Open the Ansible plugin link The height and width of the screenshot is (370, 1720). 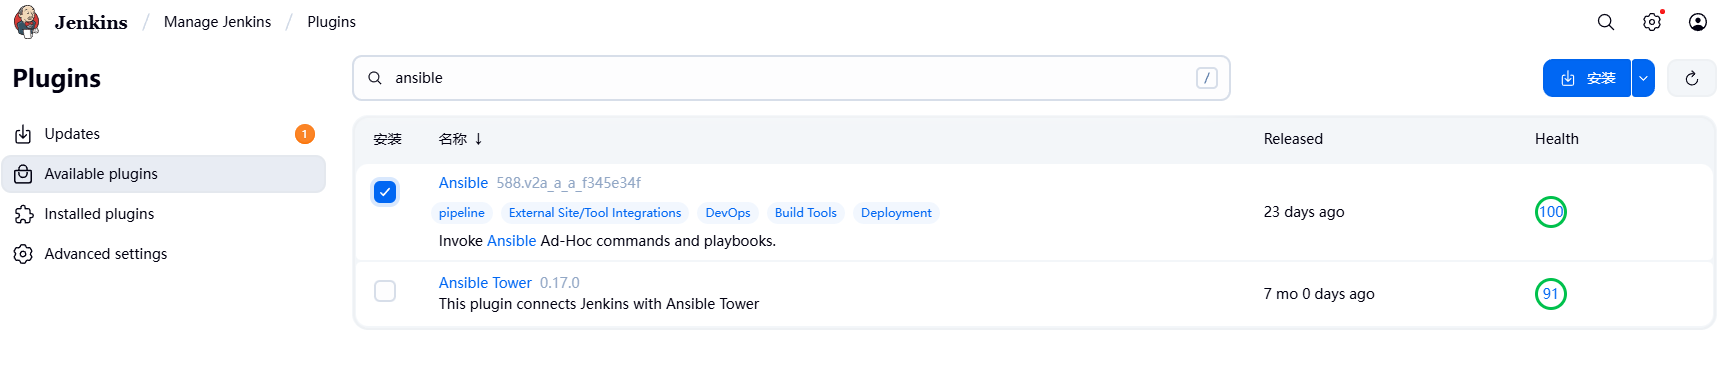pos(463,183)
